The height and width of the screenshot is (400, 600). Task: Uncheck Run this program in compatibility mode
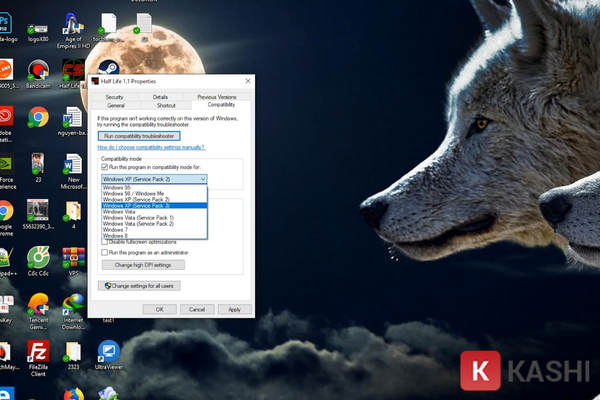(x=105, y=167)
